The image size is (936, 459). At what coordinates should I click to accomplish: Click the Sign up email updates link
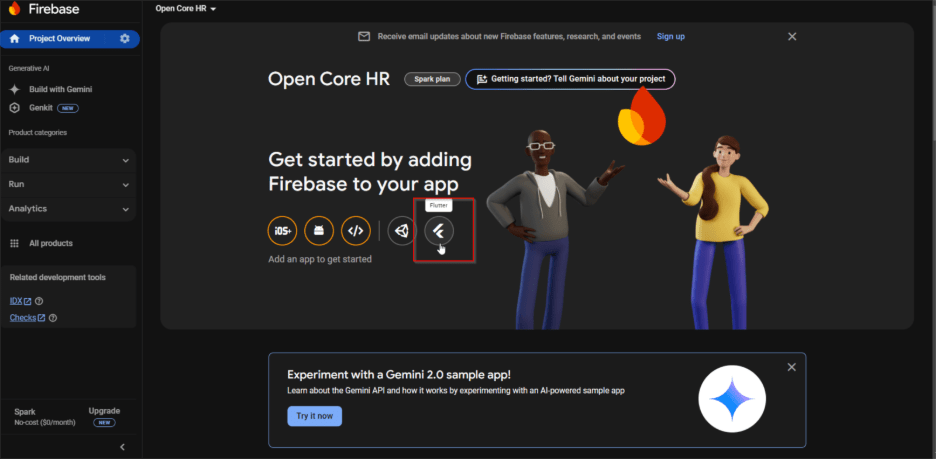pyautogui.click(x=670, y=36)
